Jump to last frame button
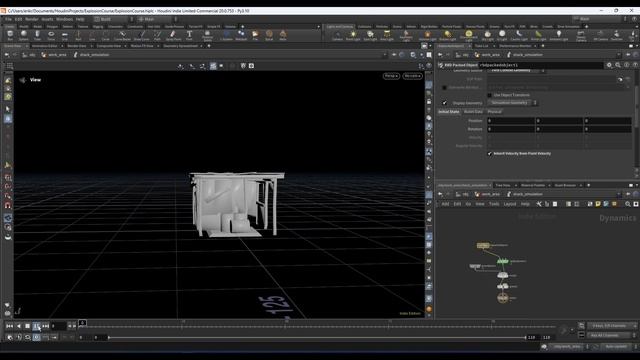Viewport: 640px width, 360px height. pos(45,326)
